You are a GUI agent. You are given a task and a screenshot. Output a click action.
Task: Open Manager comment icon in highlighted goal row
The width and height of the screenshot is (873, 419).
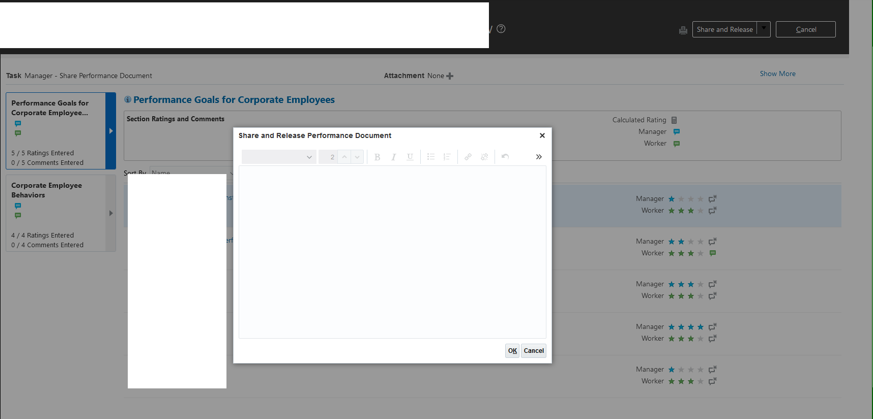[x=712, y=199]
